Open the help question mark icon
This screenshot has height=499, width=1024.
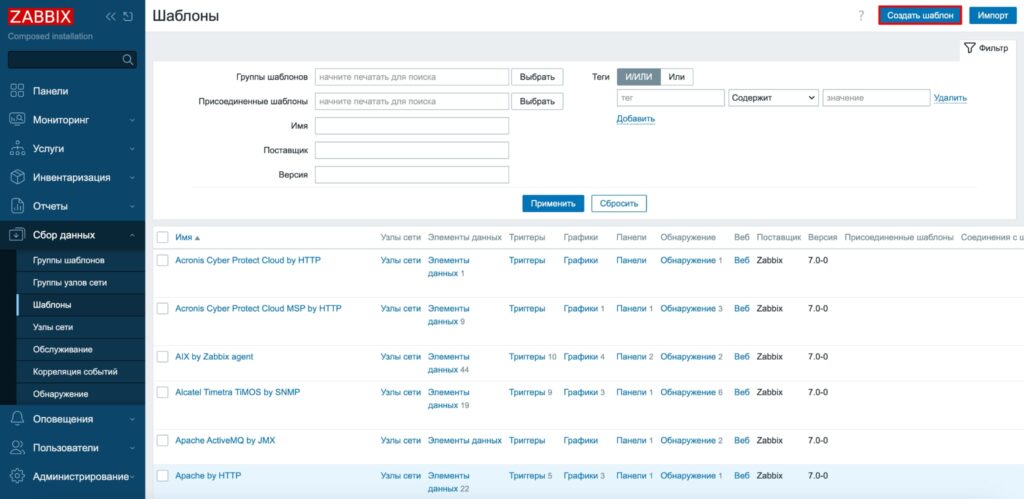(860, 16)
